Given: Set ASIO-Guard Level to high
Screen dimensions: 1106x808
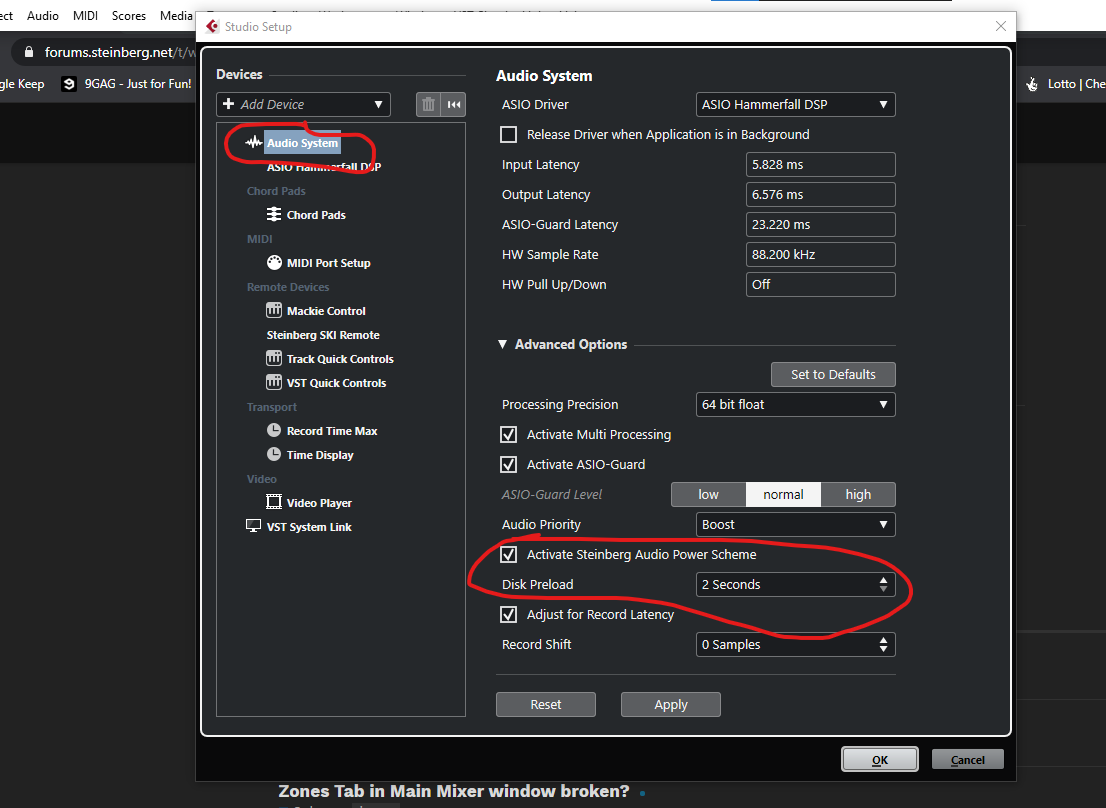Looking at the screenshot, I should pos(858,495).
